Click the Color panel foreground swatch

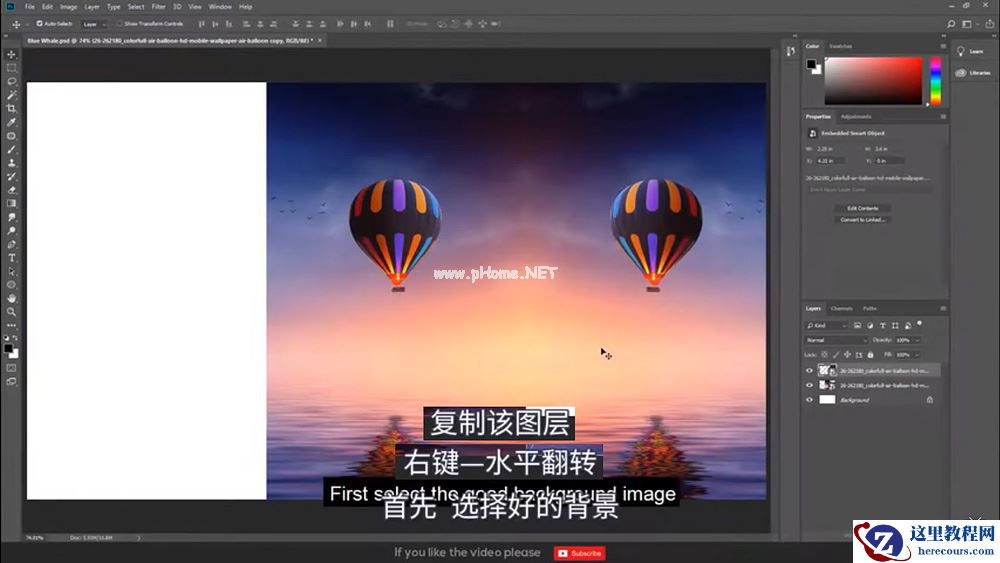tap(811, 64)
